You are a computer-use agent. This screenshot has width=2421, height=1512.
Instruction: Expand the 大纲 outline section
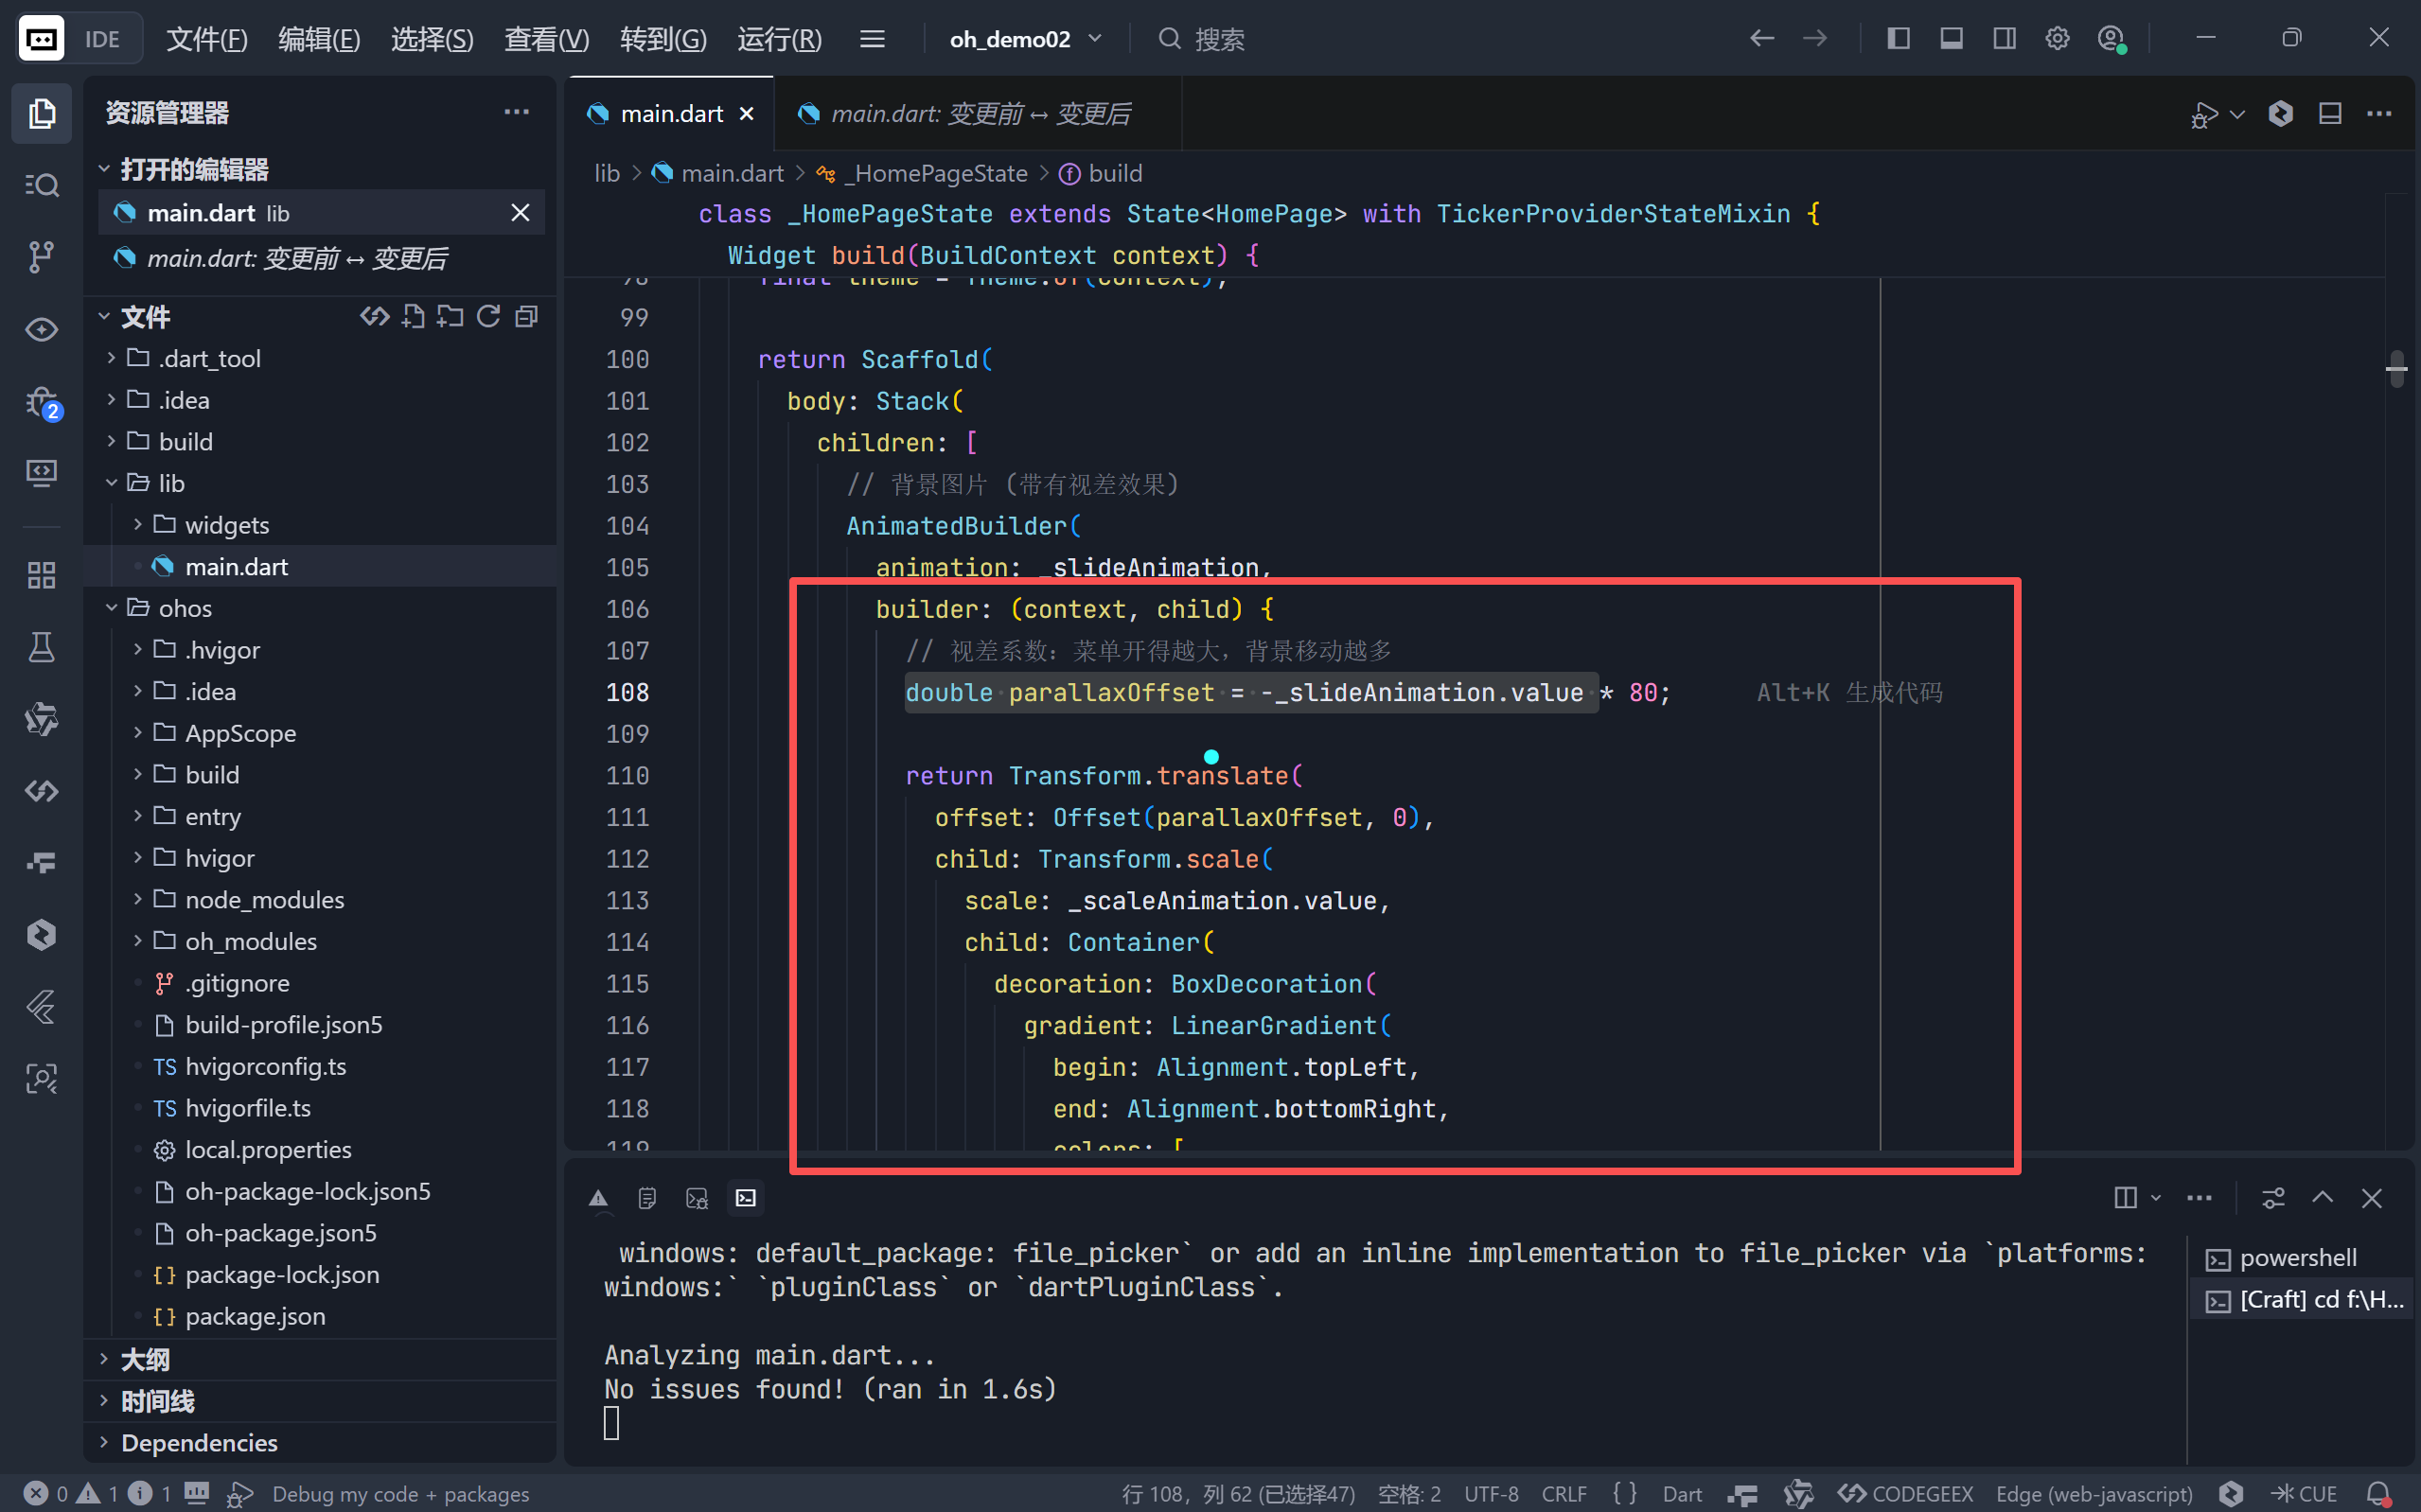(x=145, y=1359)
